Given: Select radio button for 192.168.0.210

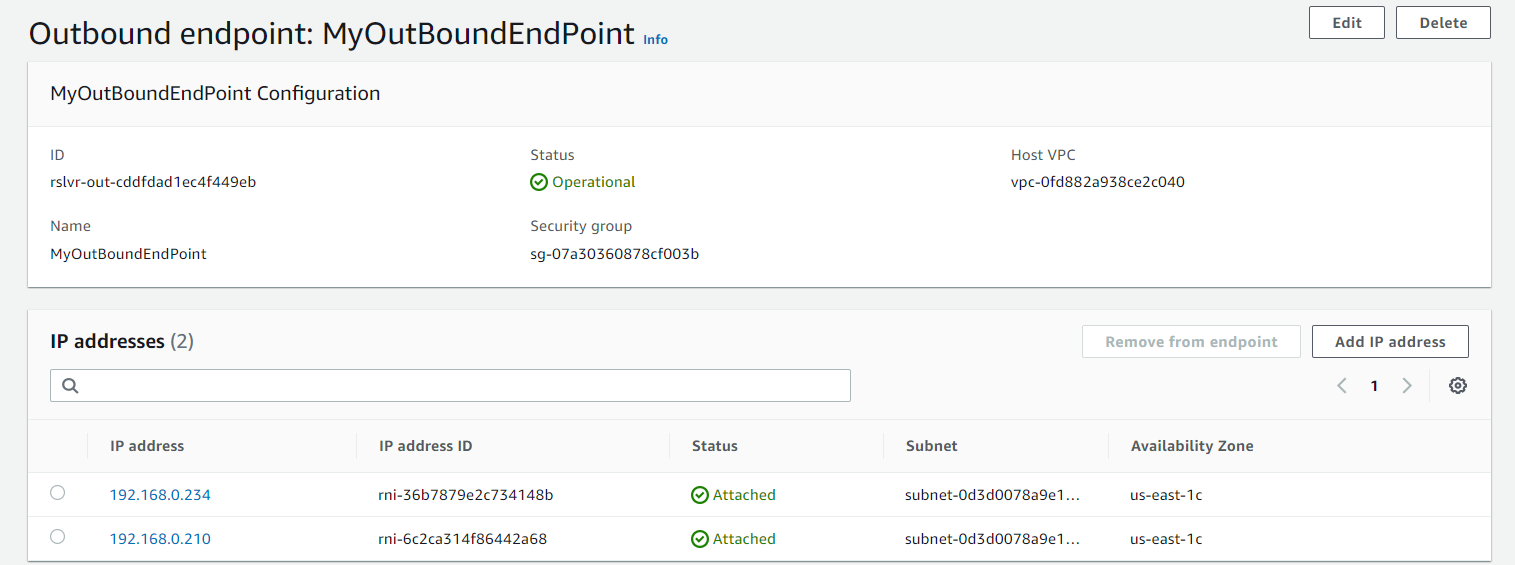Looking at the screenshot, I should pyautogui.click(x=58, y=537).
